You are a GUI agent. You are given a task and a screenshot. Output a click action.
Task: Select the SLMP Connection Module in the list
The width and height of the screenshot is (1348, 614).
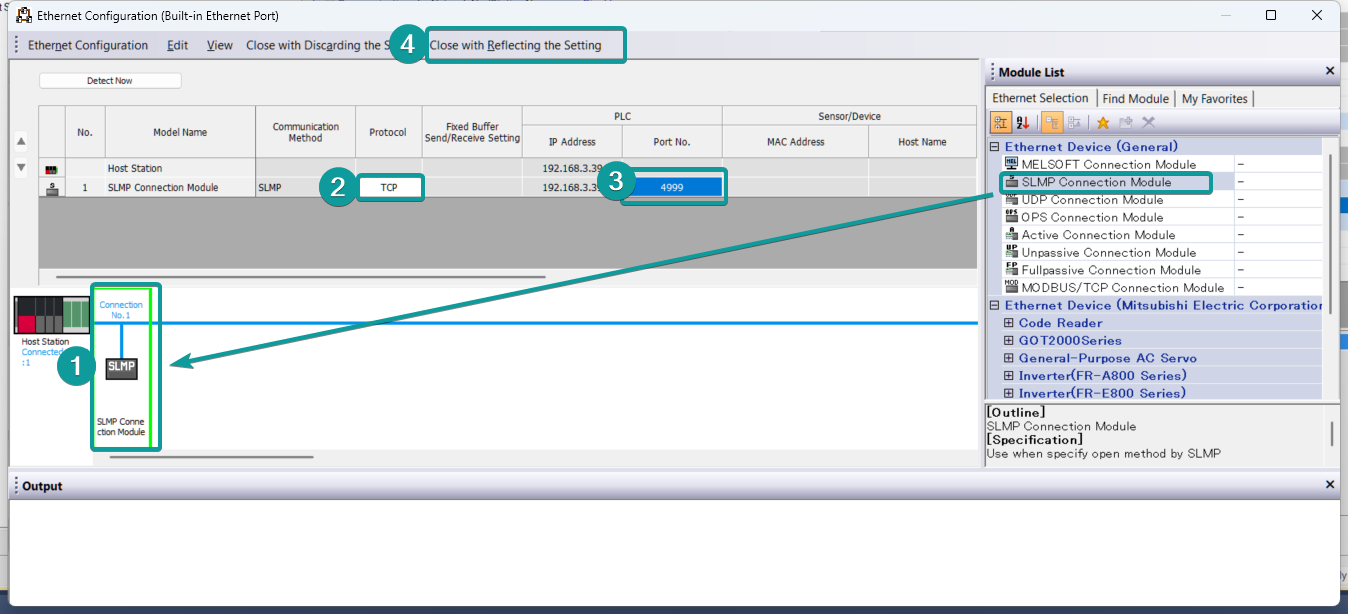tap(1096, 182)
